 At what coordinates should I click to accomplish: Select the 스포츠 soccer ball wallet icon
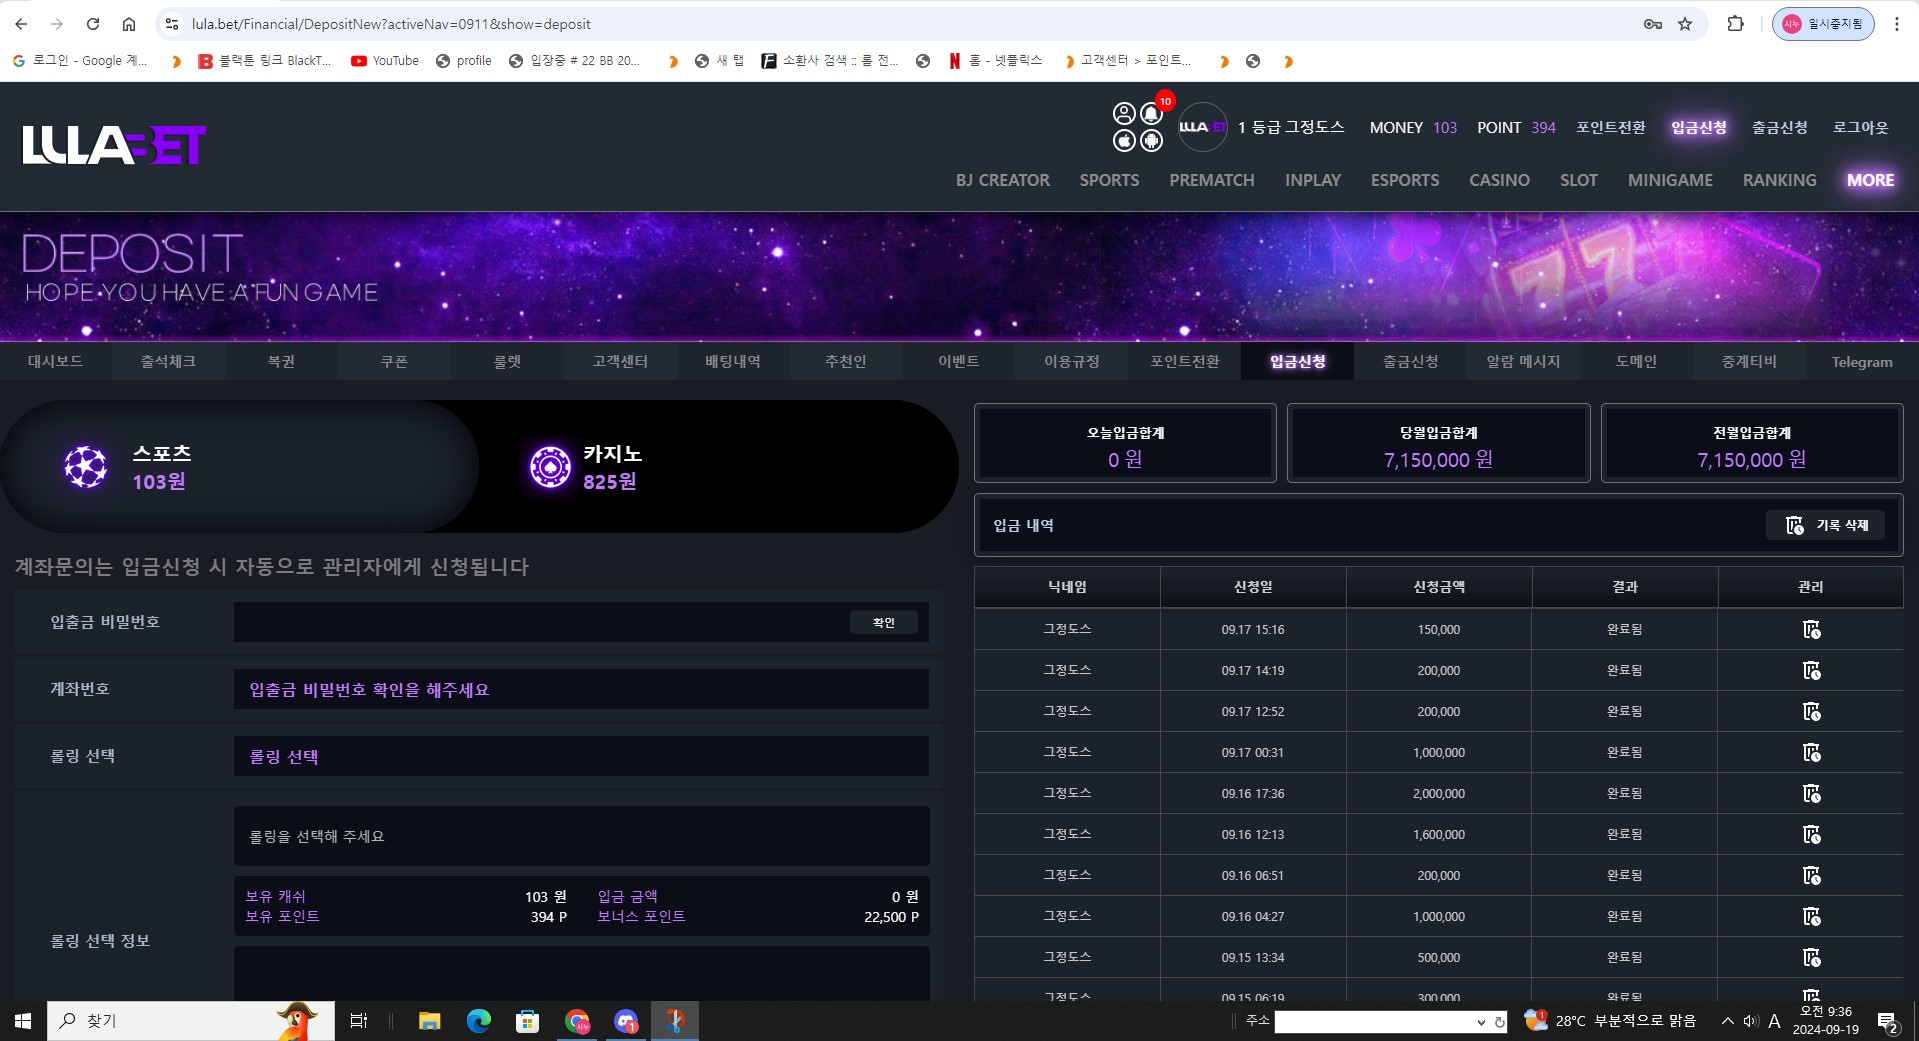[86, 467]
